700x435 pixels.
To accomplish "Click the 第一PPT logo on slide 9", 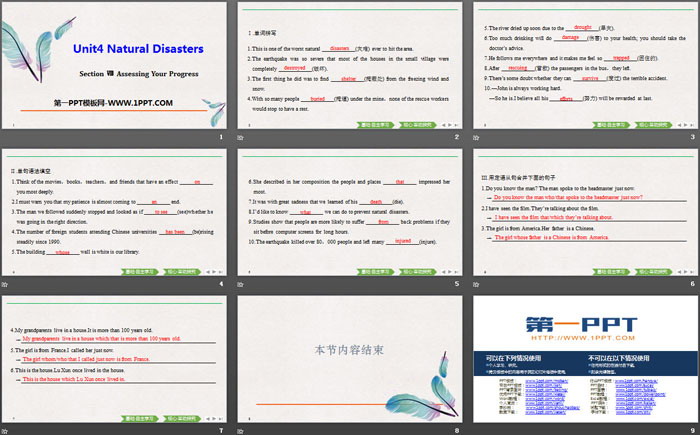I will (x=583, y=319).
